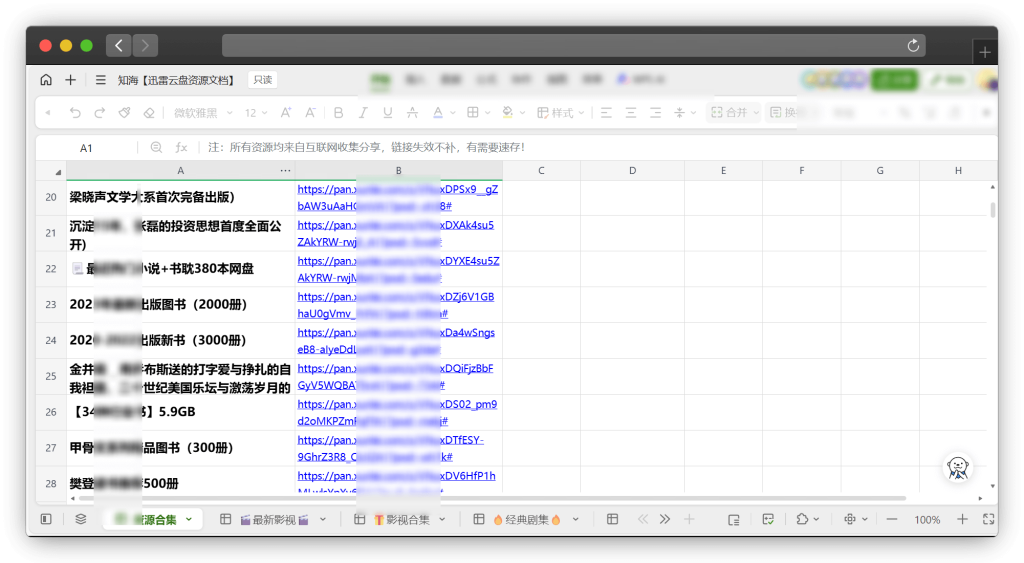Select the format painter brush icon
The height and width of the screenshot is (563, 1024).
124,113
